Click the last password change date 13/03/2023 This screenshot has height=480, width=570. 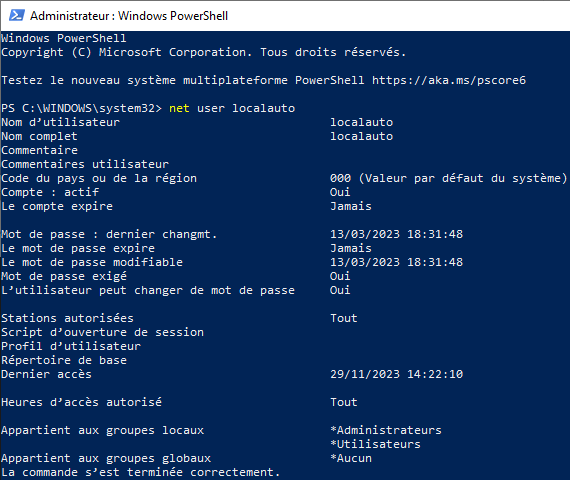pos(365,234)
